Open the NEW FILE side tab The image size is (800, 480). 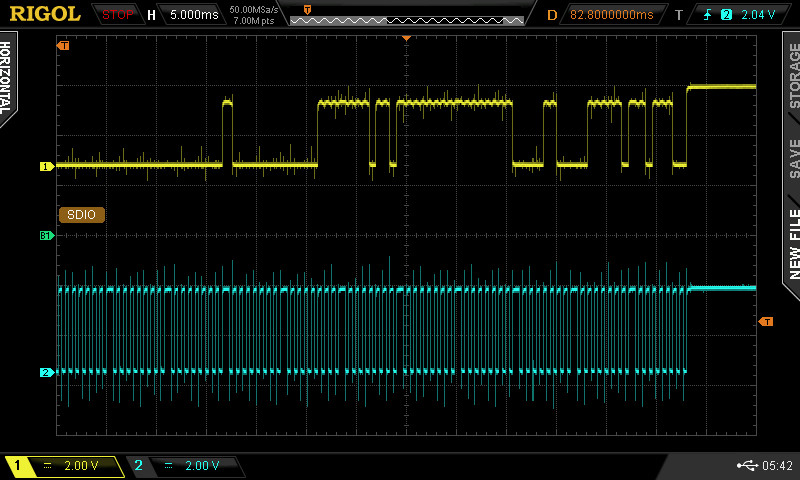pyautogui.click(x=794, y=244)
